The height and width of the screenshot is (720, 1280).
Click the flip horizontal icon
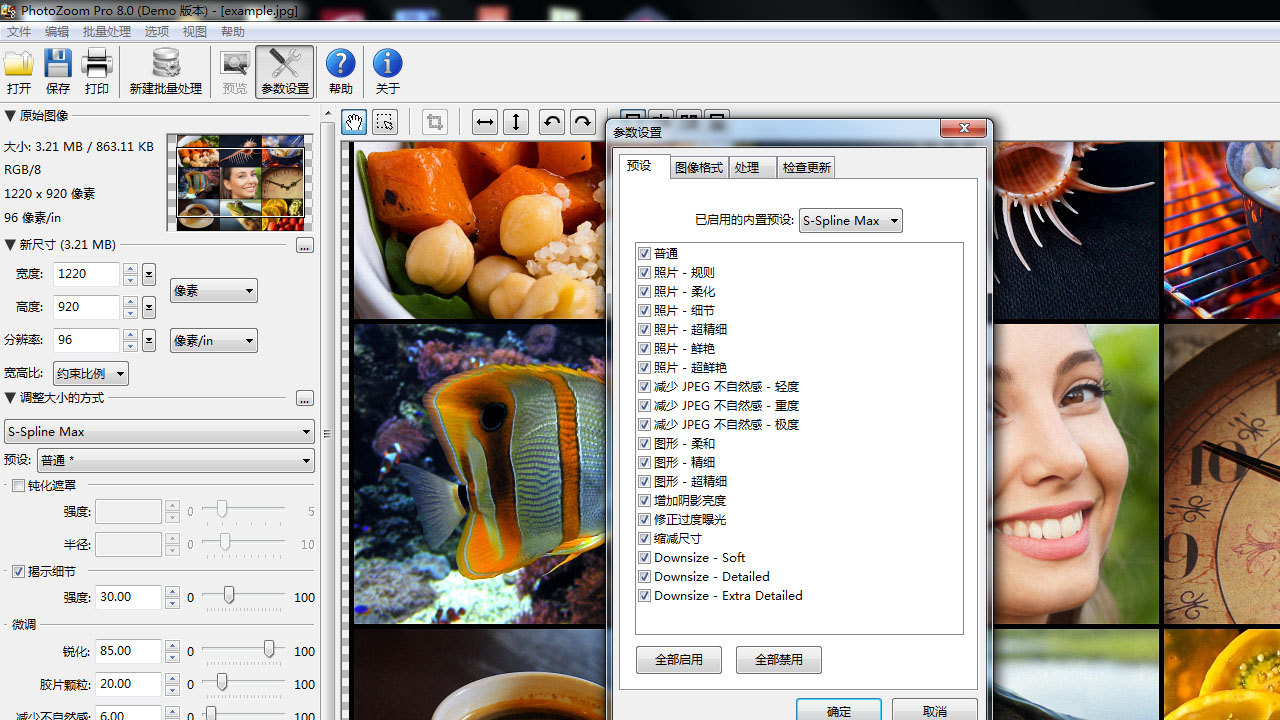pos(484,121)
